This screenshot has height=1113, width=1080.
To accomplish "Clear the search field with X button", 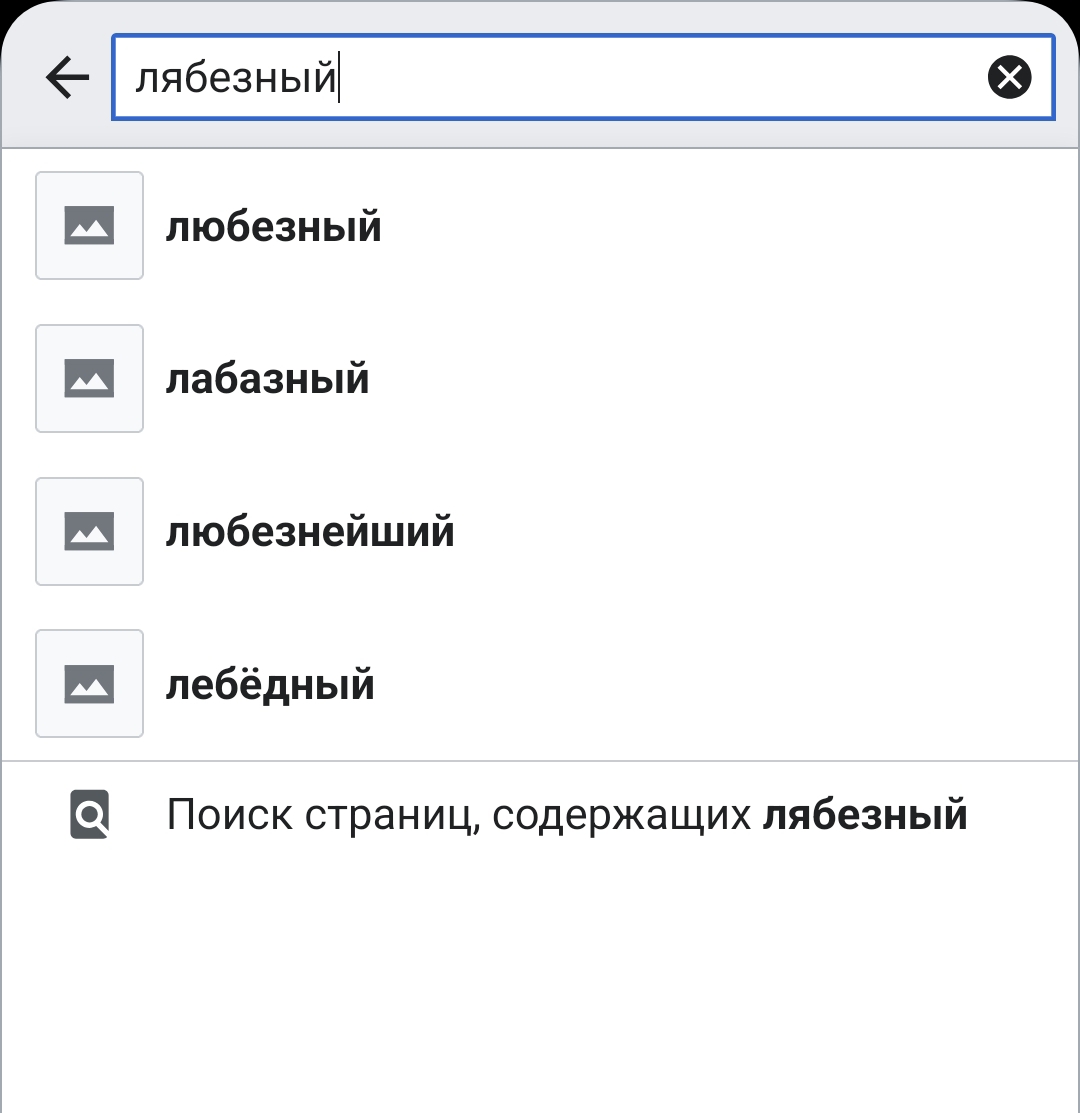I will 1009,77.
